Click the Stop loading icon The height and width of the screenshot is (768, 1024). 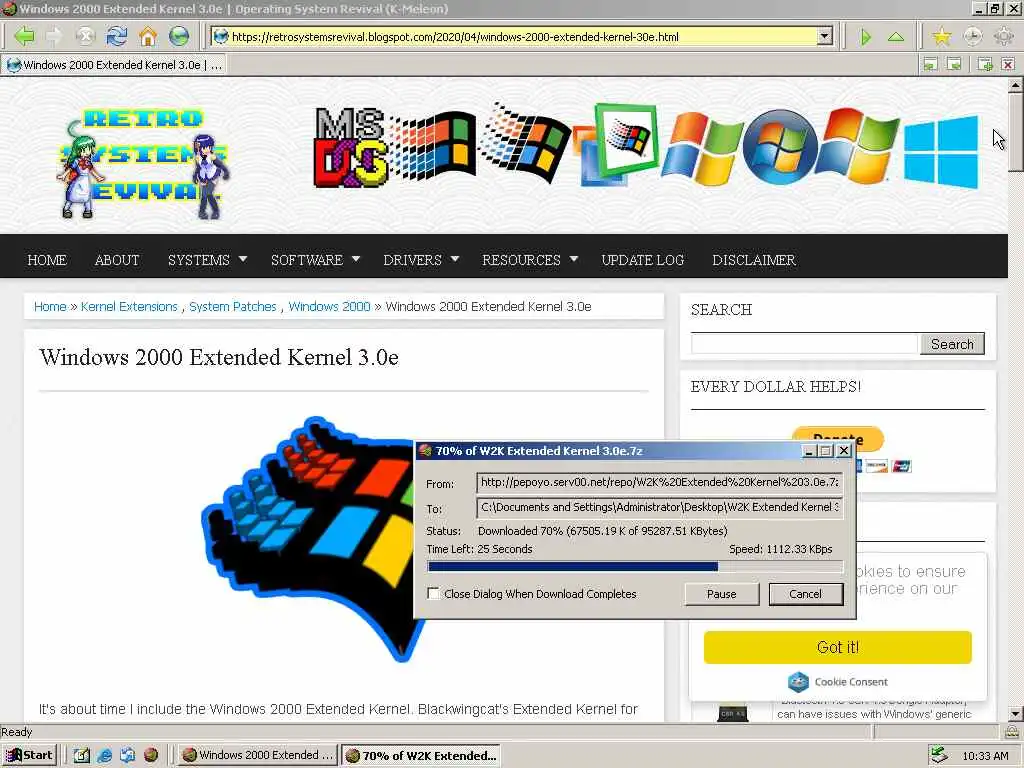pyautogui.click(x=85, y=36)
